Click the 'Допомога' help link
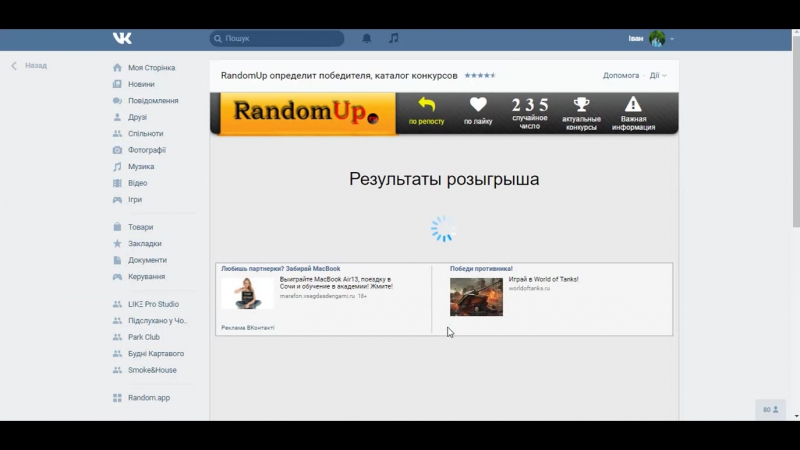Screen dimensions: 800x450 [621, 75]
